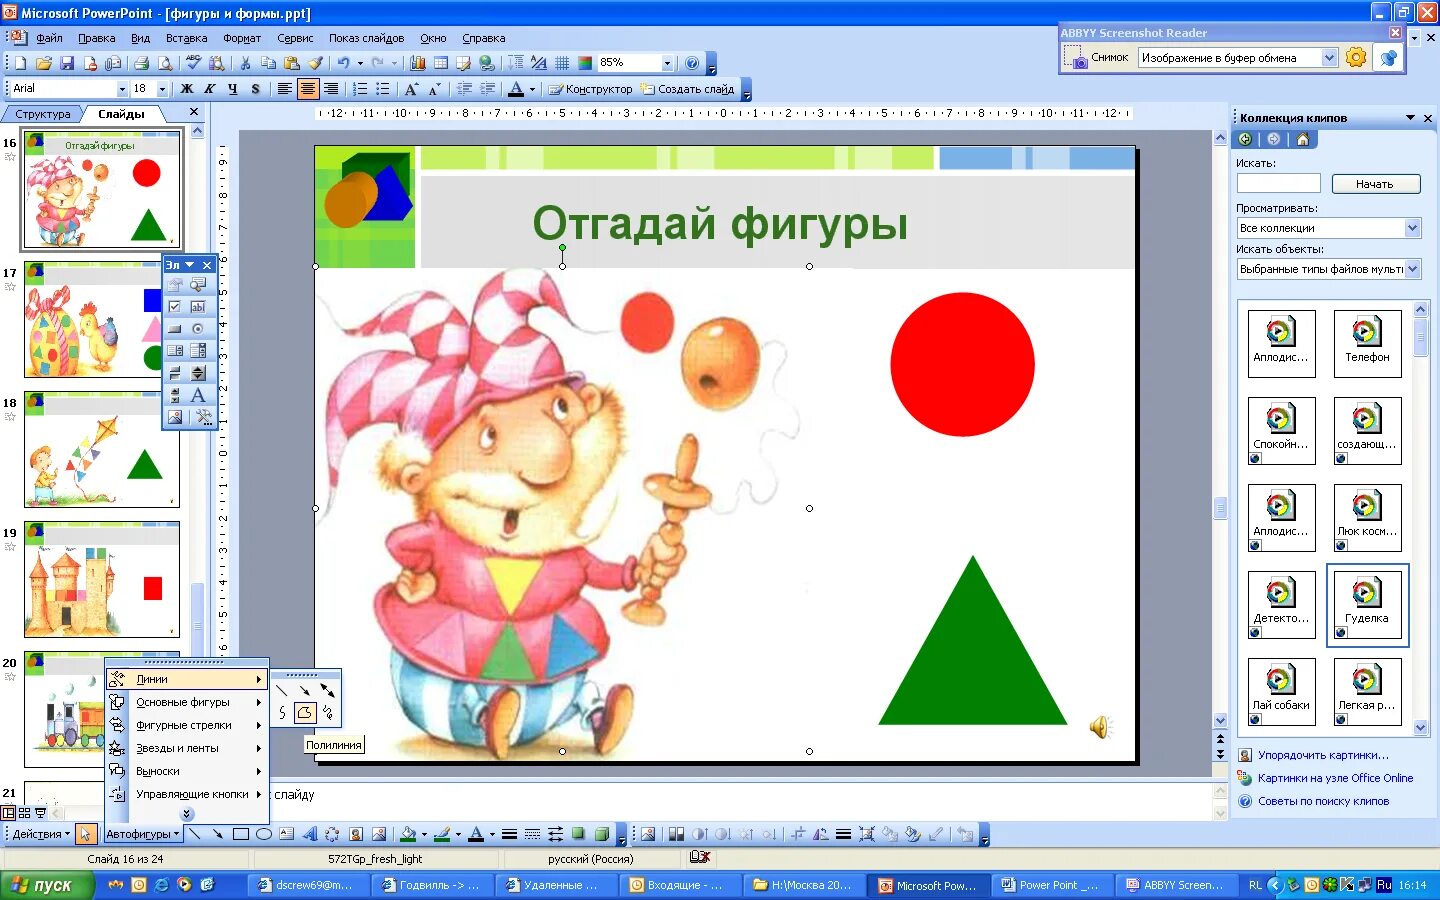1440x900 pixels.
Task: Apply numbered list formatting
Action: pos(360,89)
